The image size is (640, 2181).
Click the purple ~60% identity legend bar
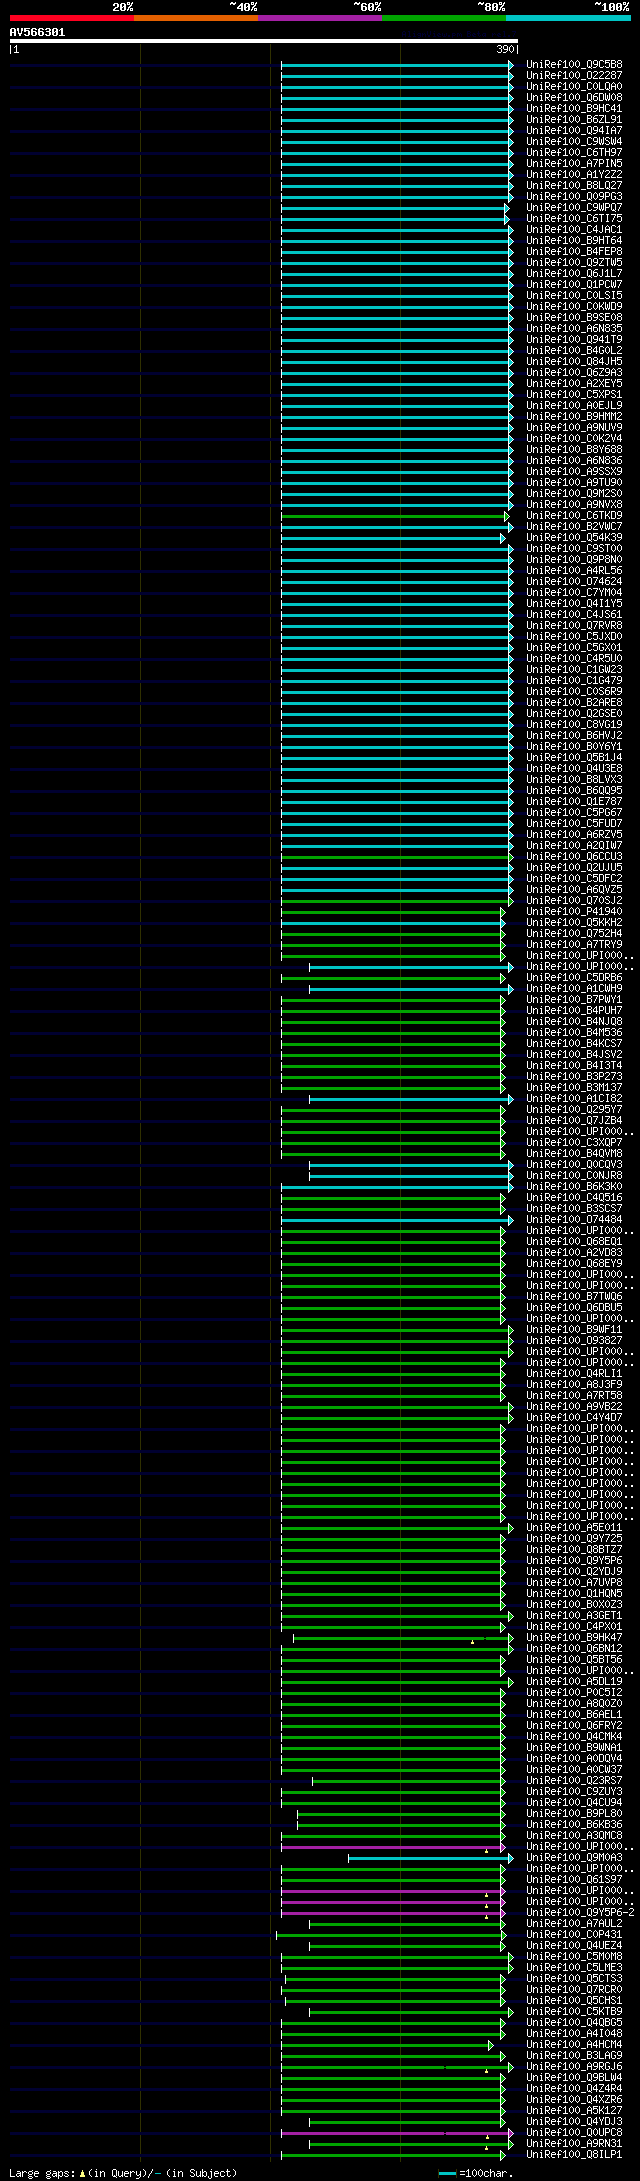click(319, 18)
